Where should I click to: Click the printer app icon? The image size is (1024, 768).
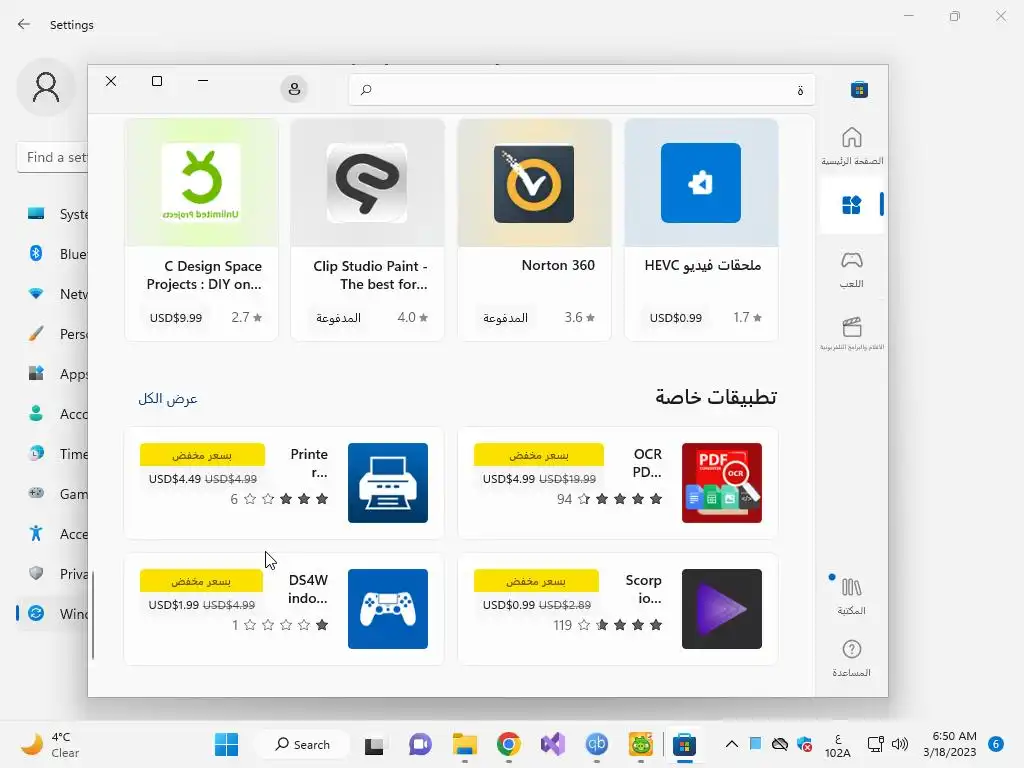388,483
